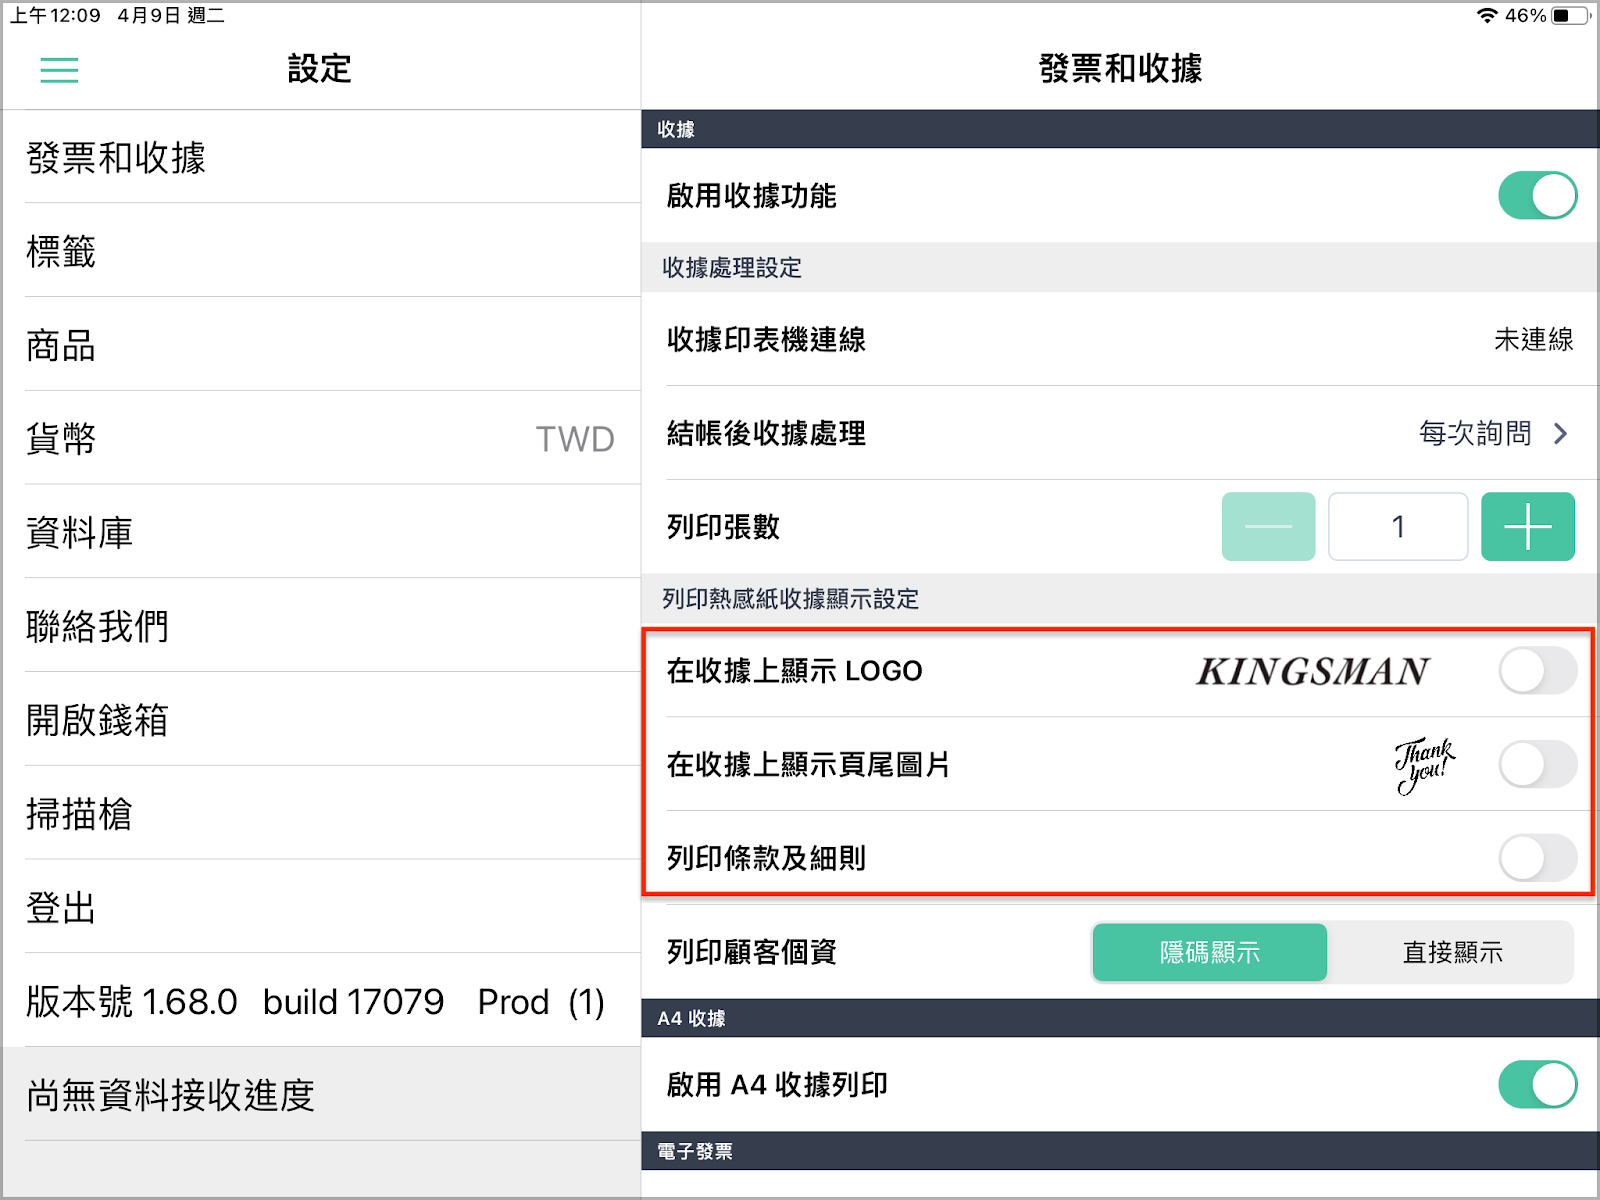The height and width of the screenshot is (1200, 1600).
Task: Open 結帳後收據處理 chevron options
Action: (x=1560, y=433)
